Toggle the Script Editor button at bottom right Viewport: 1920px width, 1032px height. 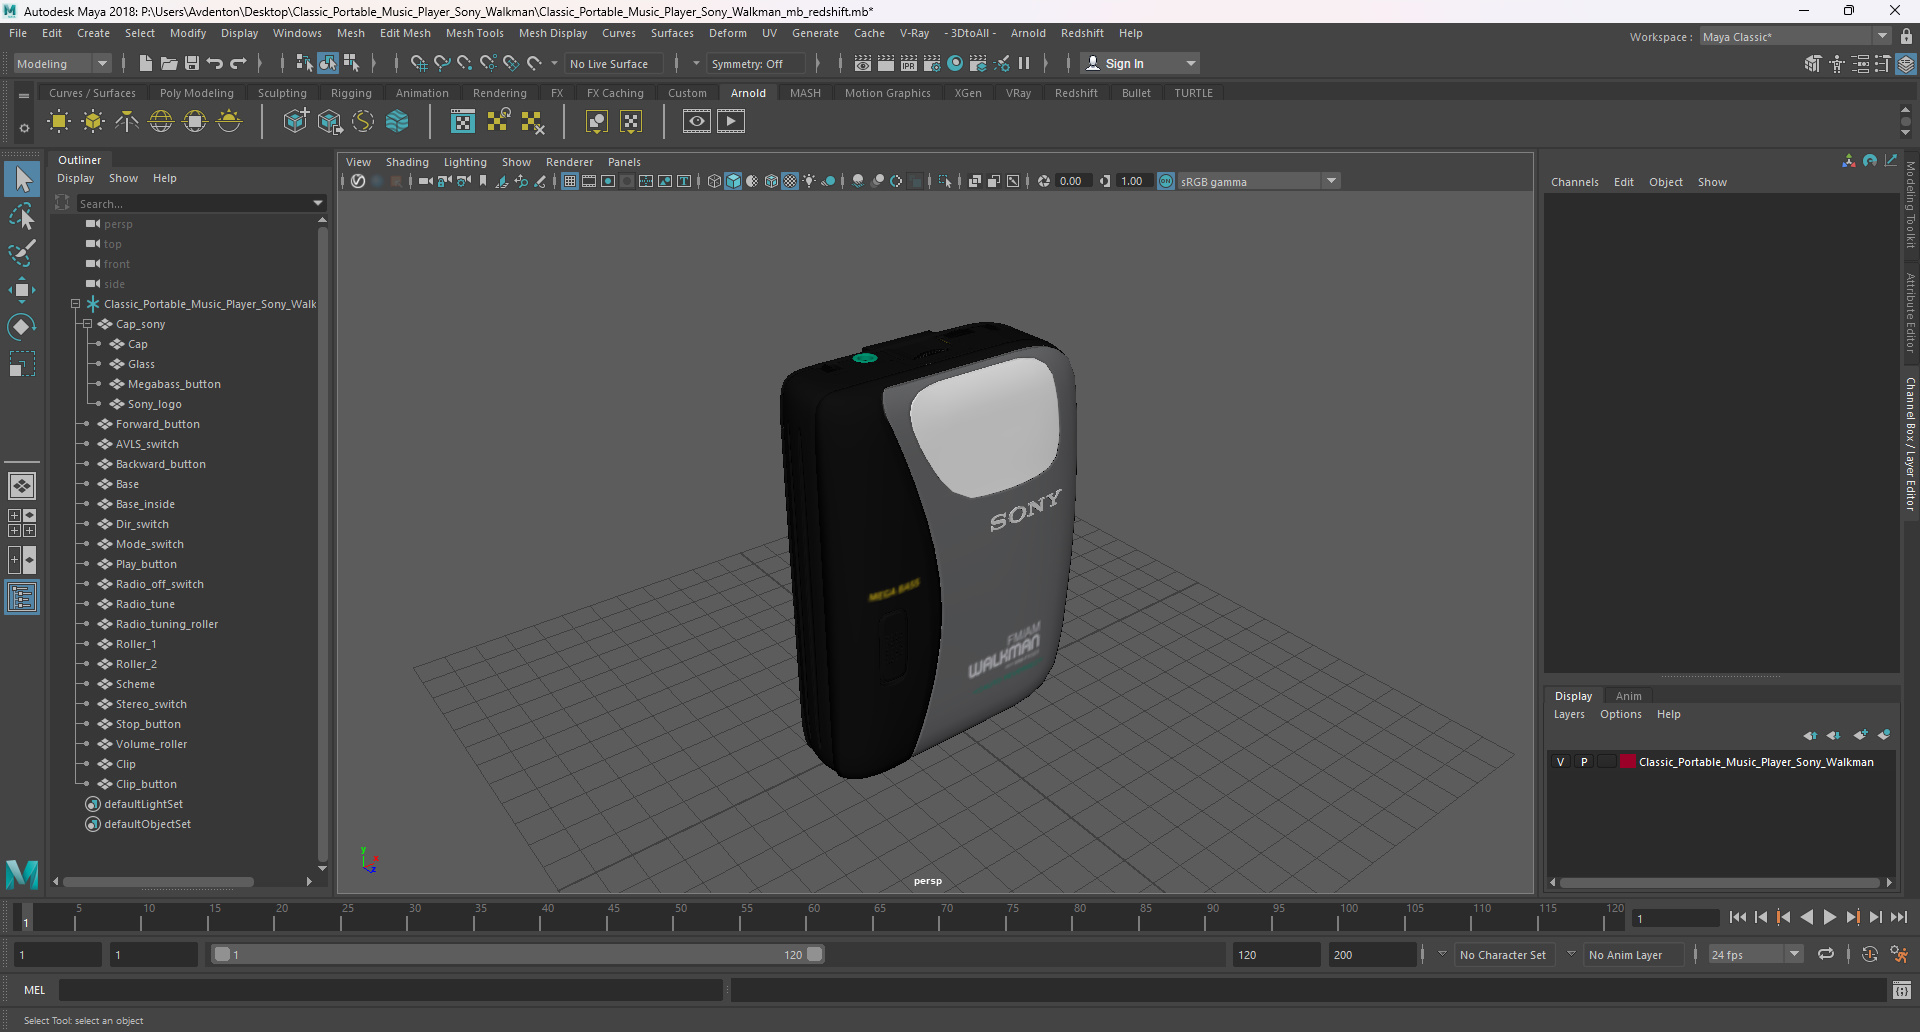click(x=1902, y=990)
